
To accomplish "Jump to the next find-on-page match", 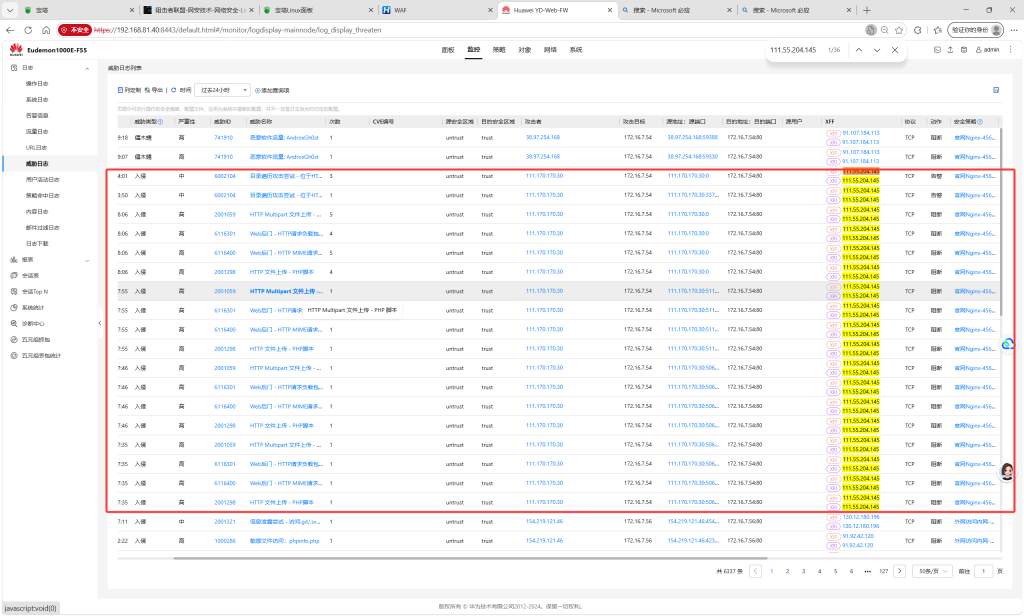I will (877, 50).
